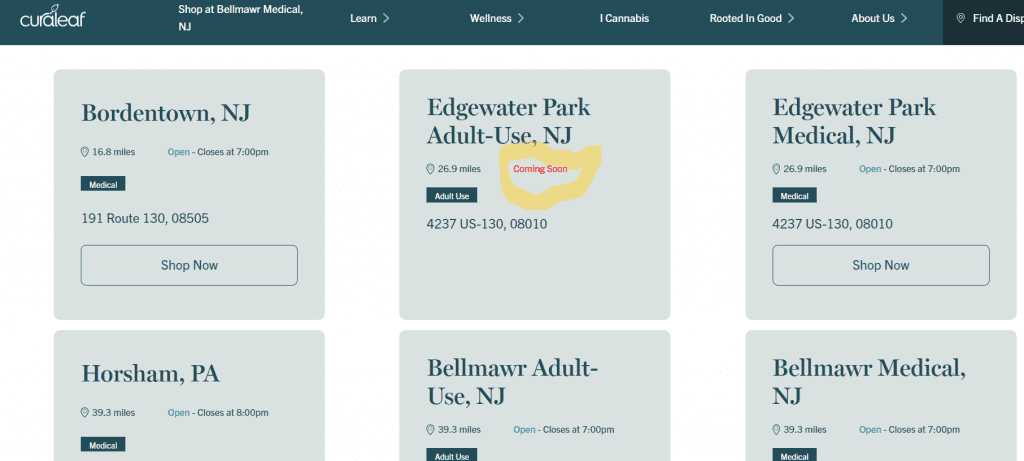Image resolution: width=1024 pixels, height=461 pixels.
Task: Open the About Us nav item
Action: (x=873, y=18)
